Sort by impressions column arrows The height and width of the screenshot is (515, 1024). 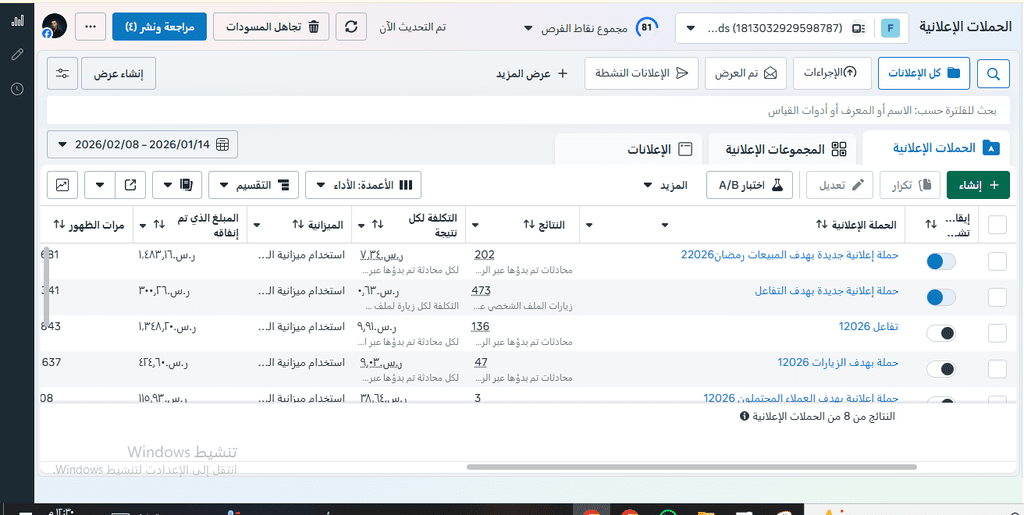[x=59, y=225]
